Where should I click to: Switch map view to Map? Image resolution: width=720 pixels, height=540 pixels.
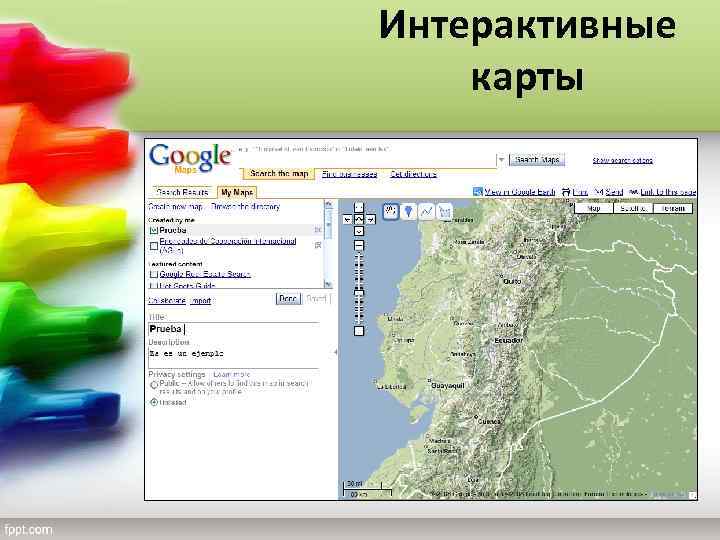coord(594,208)
